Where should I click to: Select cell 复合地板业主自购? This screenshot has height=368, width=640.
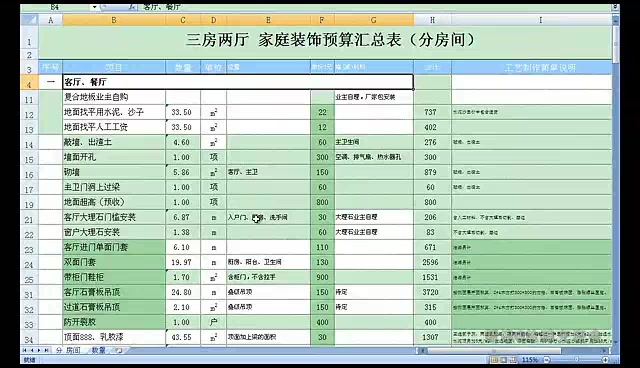(114, 97)
